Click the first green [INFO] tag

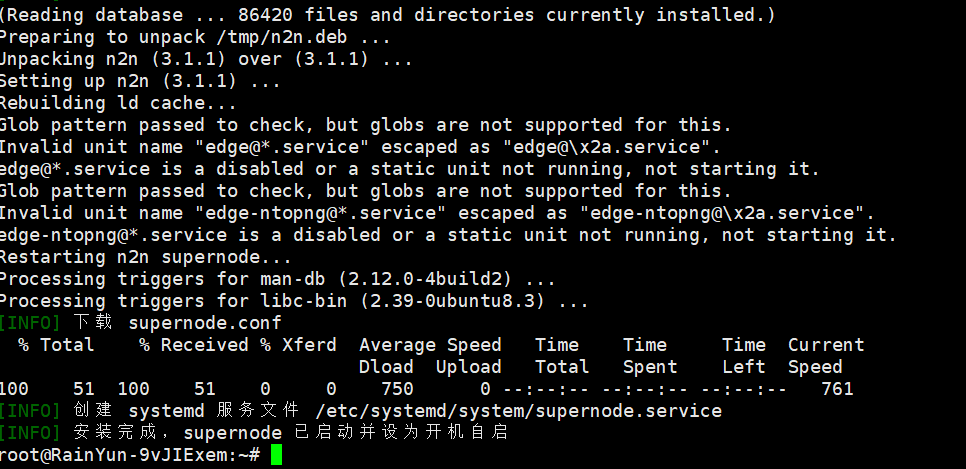(x=31, y=323)
